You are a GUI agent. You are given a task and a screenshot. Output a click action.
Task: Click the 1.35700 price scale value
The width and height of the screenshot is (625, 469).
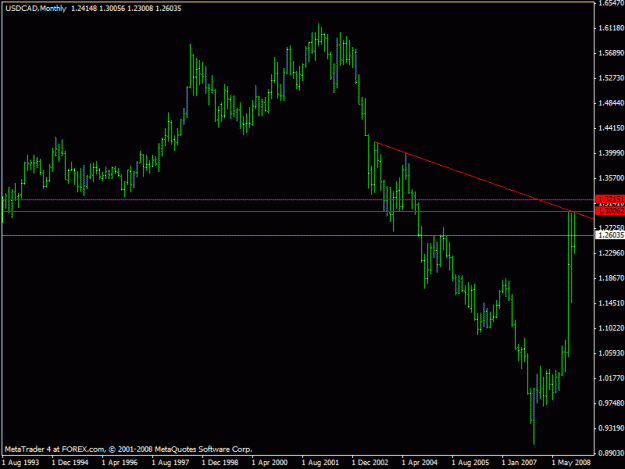(x=611, y=178)
